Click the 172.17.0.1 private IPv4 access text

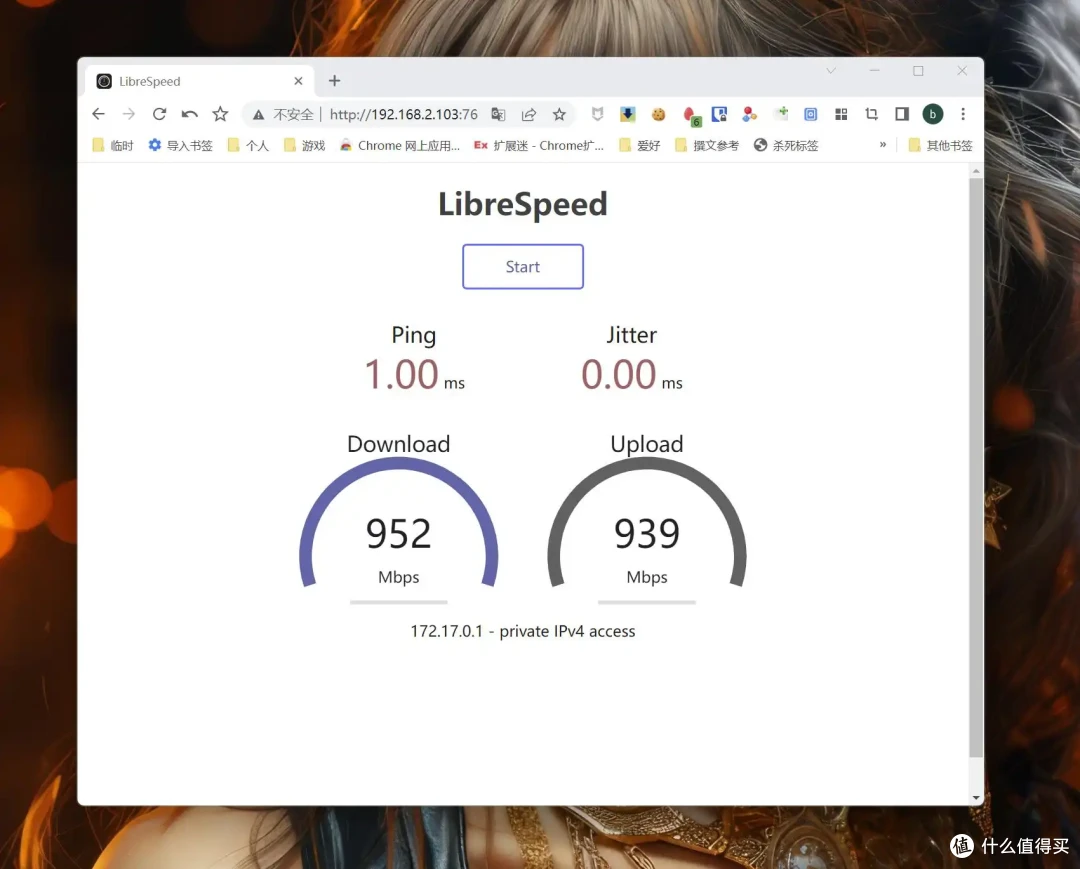pos(523,631)
